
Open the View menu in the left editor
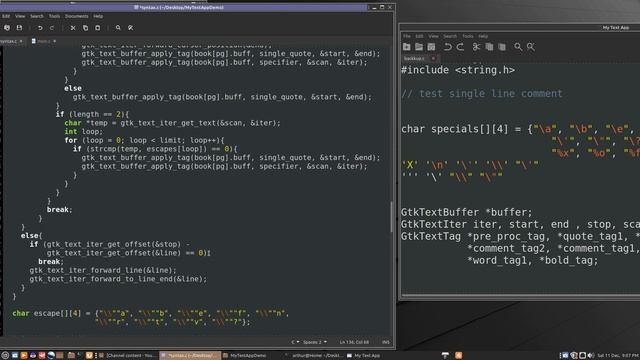tap(20, 16)
